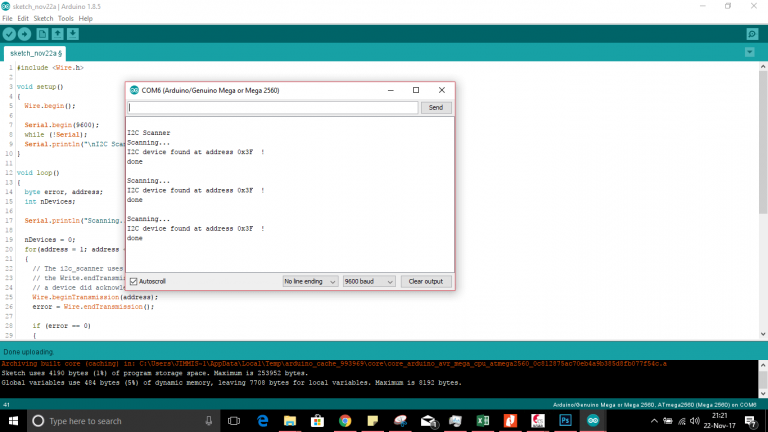Click the console scrollbar up arrow
Image resolution: width=768 pixels, height=432 pixels.
point(763,365)
